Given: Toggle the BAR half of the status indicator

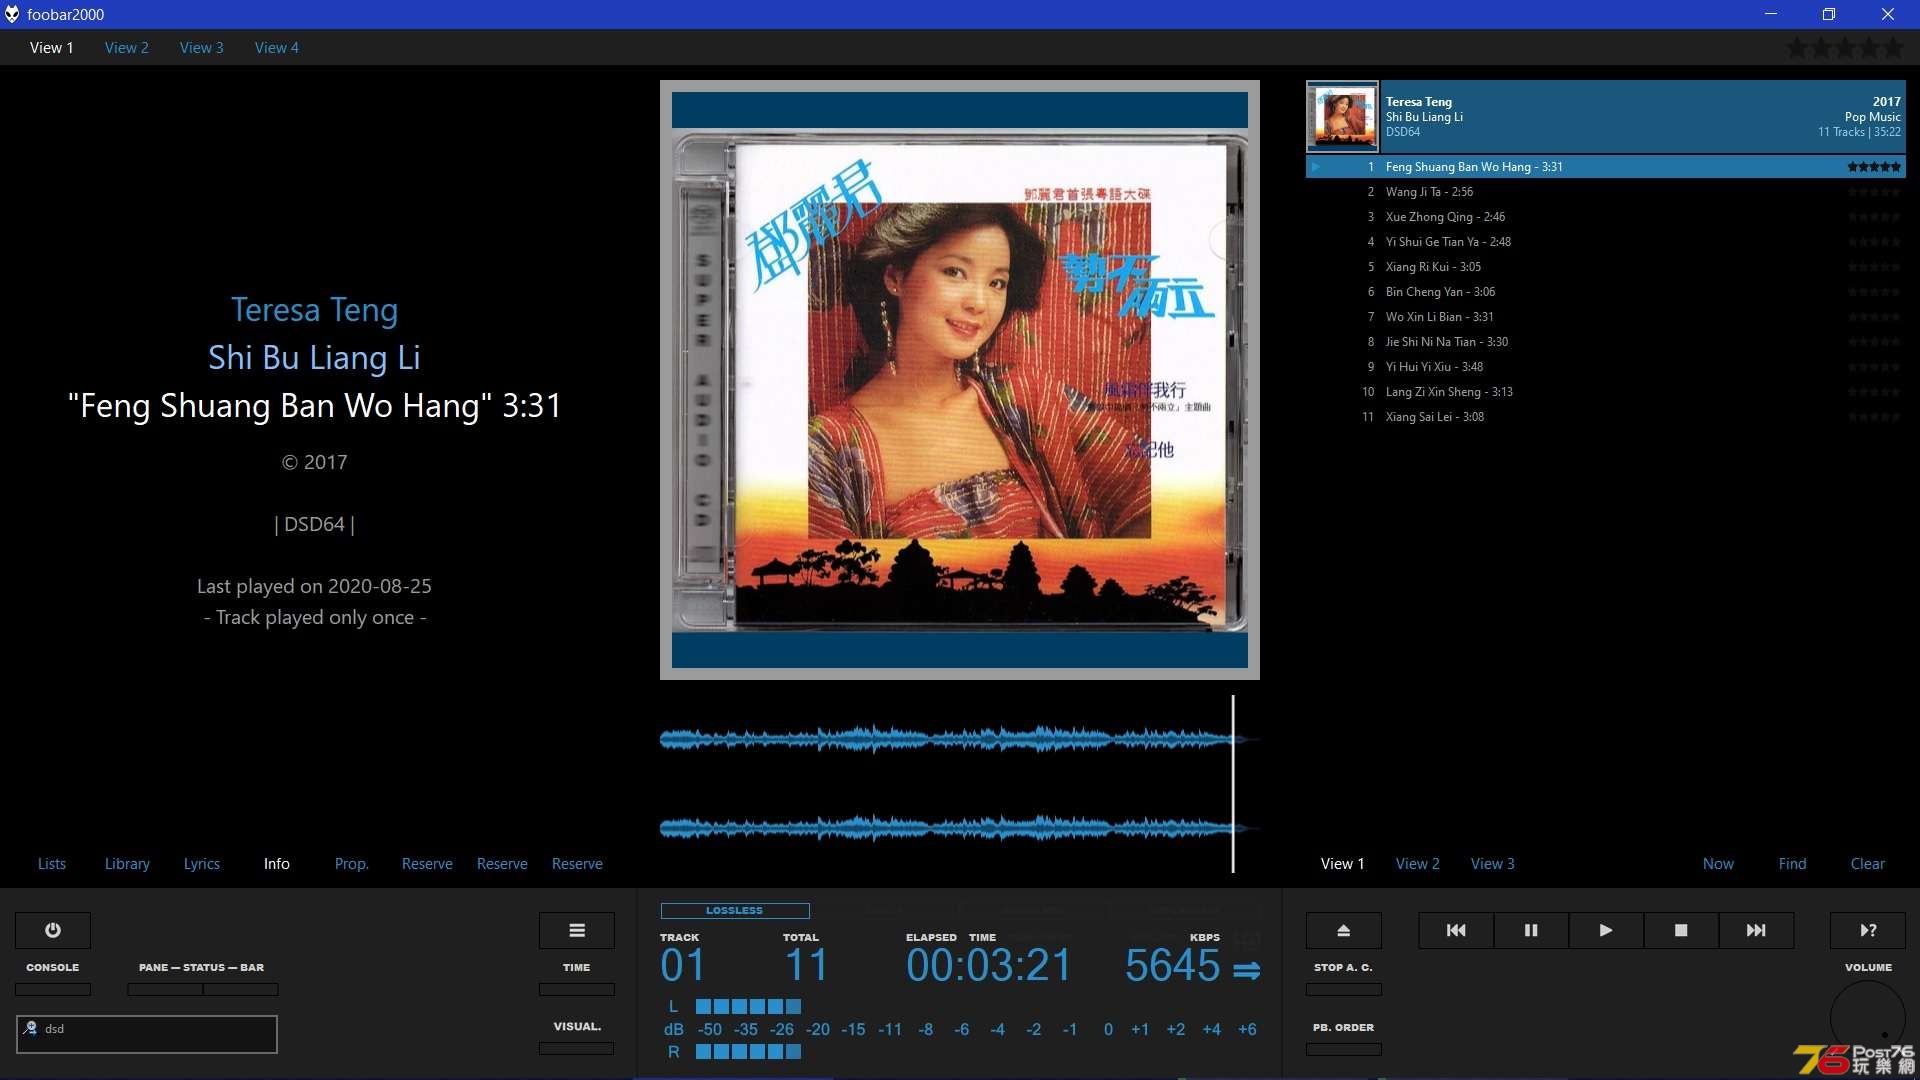Looking at the screenshot, I should [241, 989].
